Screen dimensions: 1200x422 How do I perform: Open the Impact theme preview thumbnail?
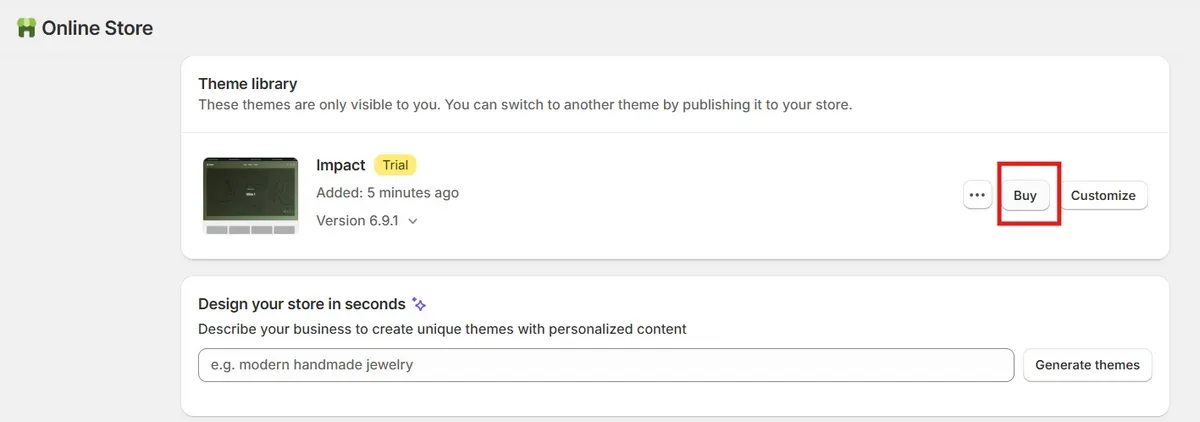point(250,195)
